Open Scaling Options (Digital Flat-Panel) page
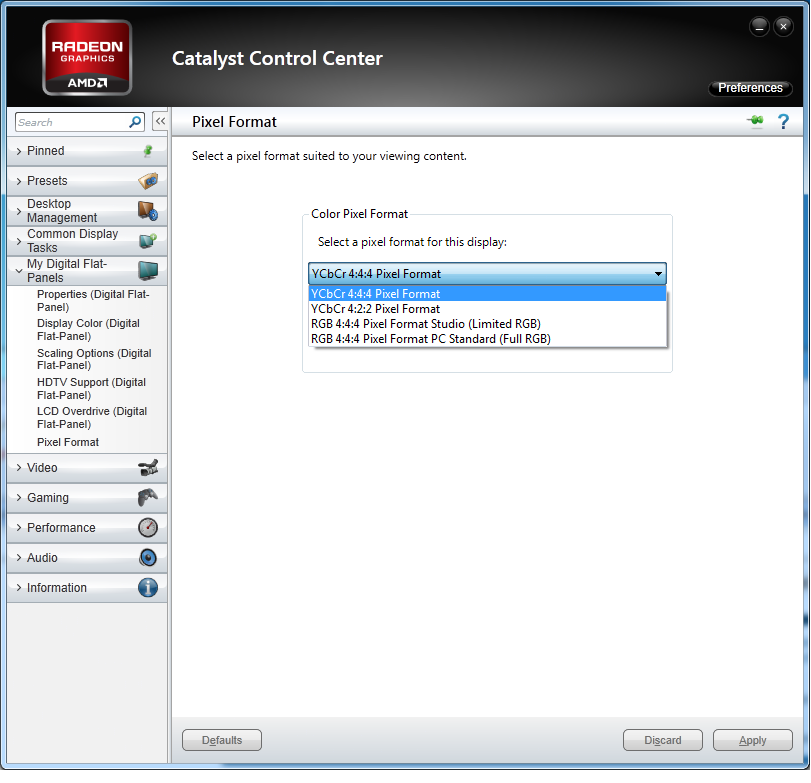 [x=94, y=359]
